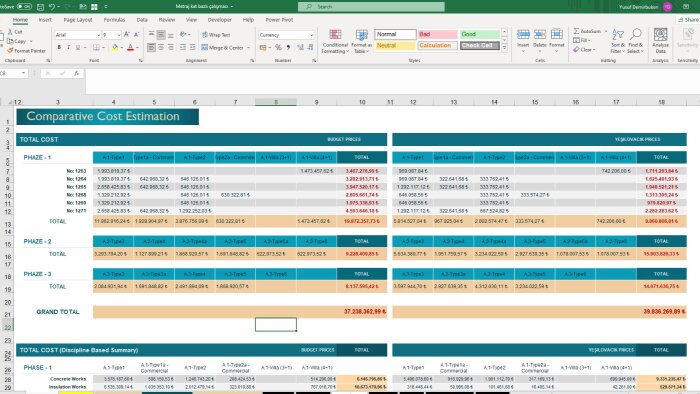Image resolution: width=700 pixels, height=394 pixels.
Task: Click Merge & Center
Action: coord(222,47)
